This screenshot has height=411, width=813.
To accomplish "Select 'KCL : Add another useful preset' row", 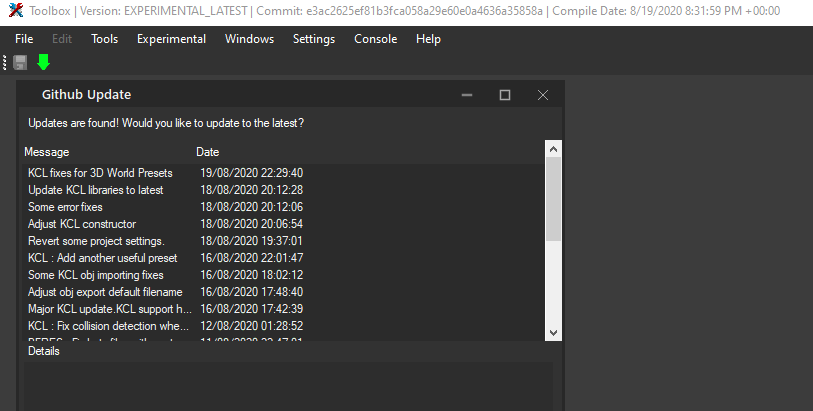I will pyautogui.click(x=284, y=258).
